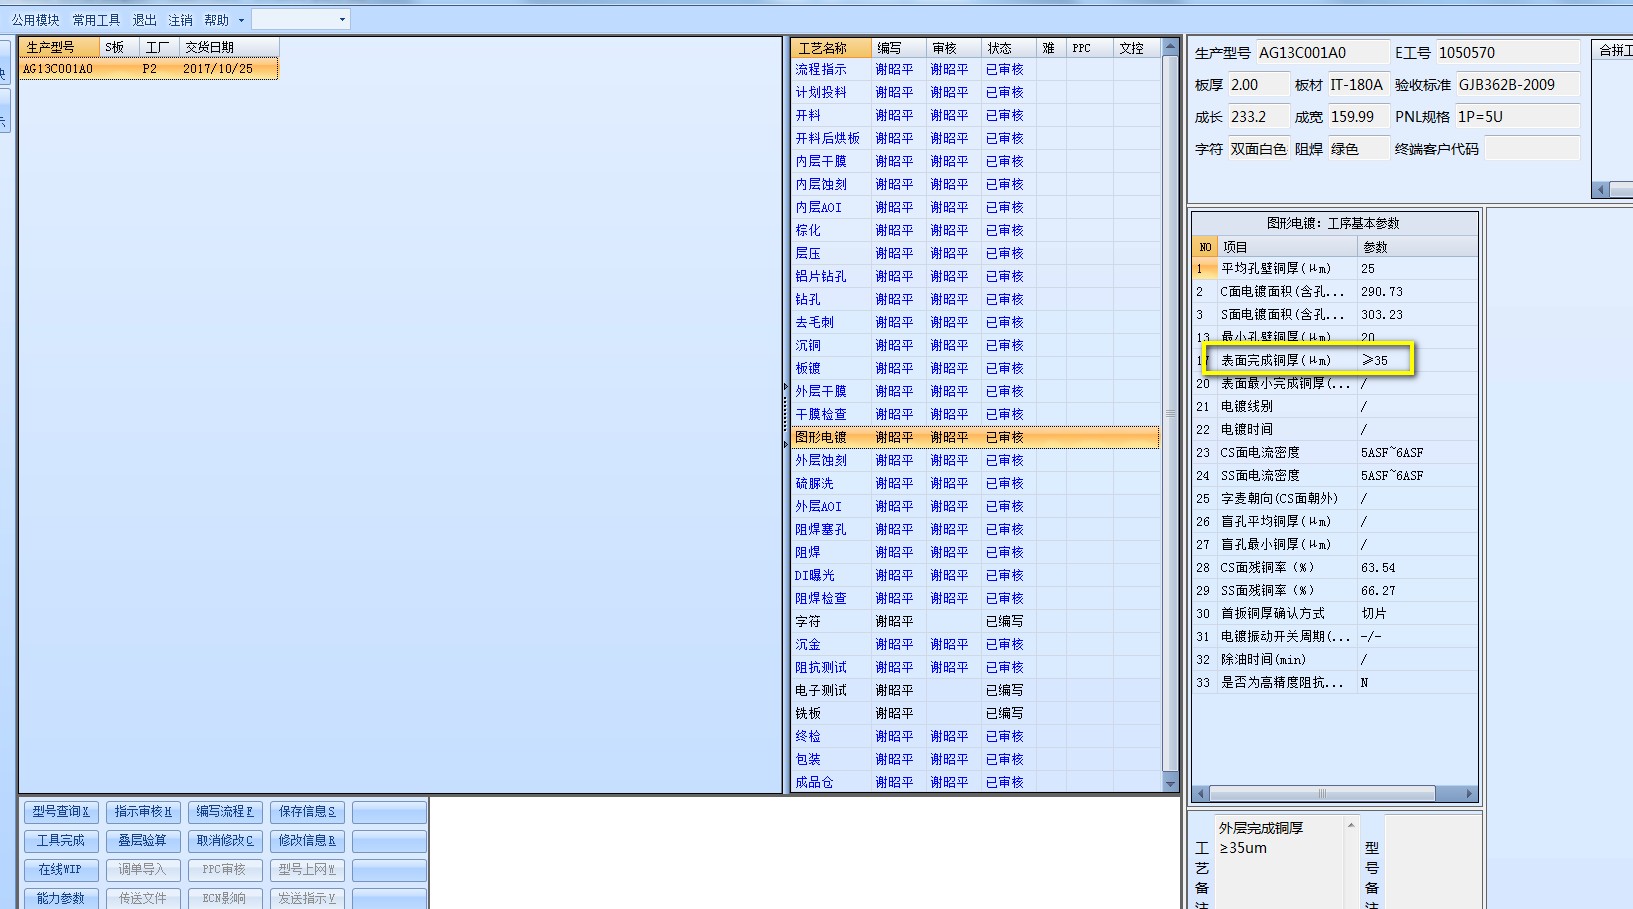This screenshot has width=1633, height=909.
Task: Select the 沉铜 process row
Action: [x=975, y=346]
